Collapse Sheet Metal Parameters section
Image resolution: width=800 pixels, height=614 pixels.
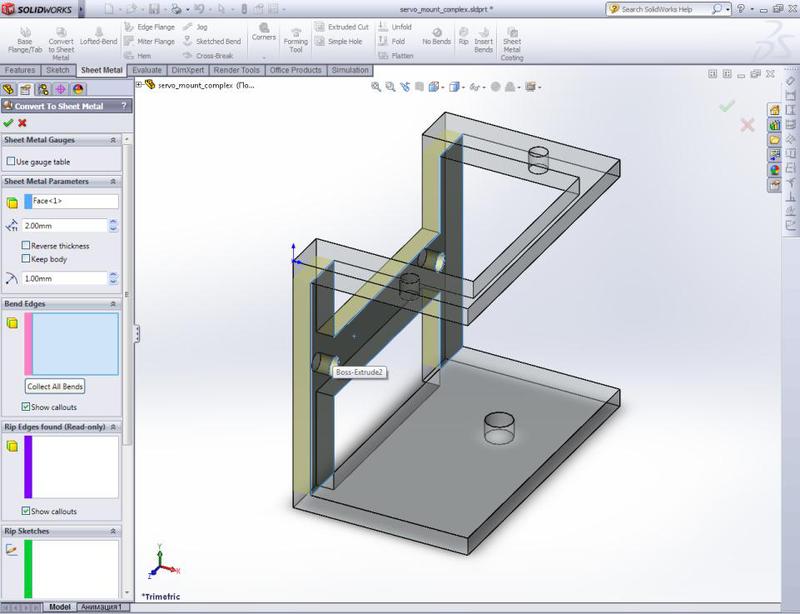(x=113, y=181)
